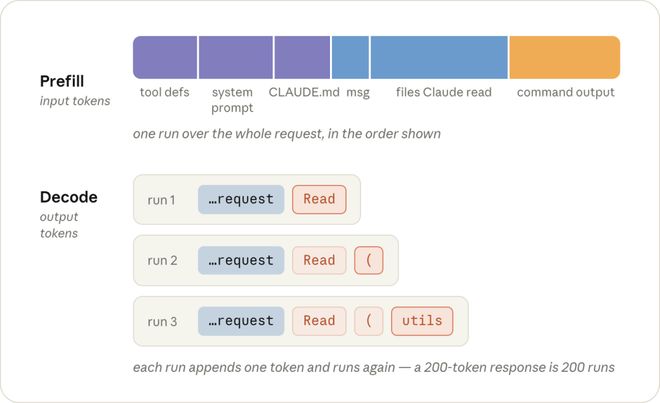Image resolution: width=660 pixels, height=403 pixels.
Task: Click the Read token in run 2
Action: point(319,260)
